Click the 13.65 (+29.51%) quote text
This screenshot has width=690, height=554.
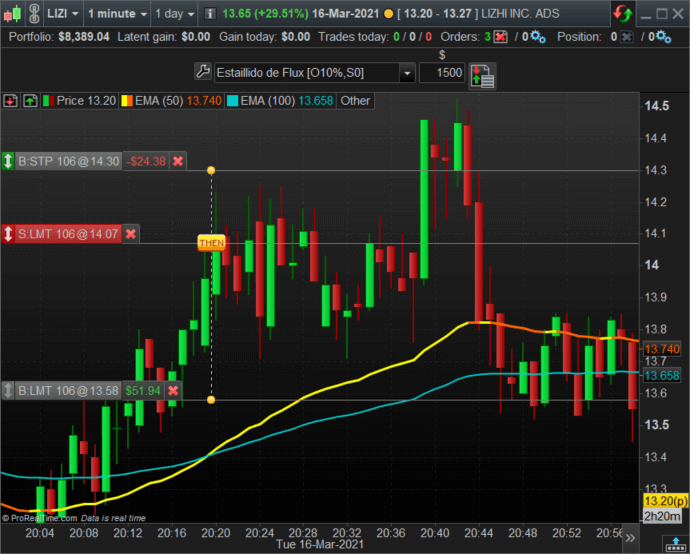click(x=265, y=14)
